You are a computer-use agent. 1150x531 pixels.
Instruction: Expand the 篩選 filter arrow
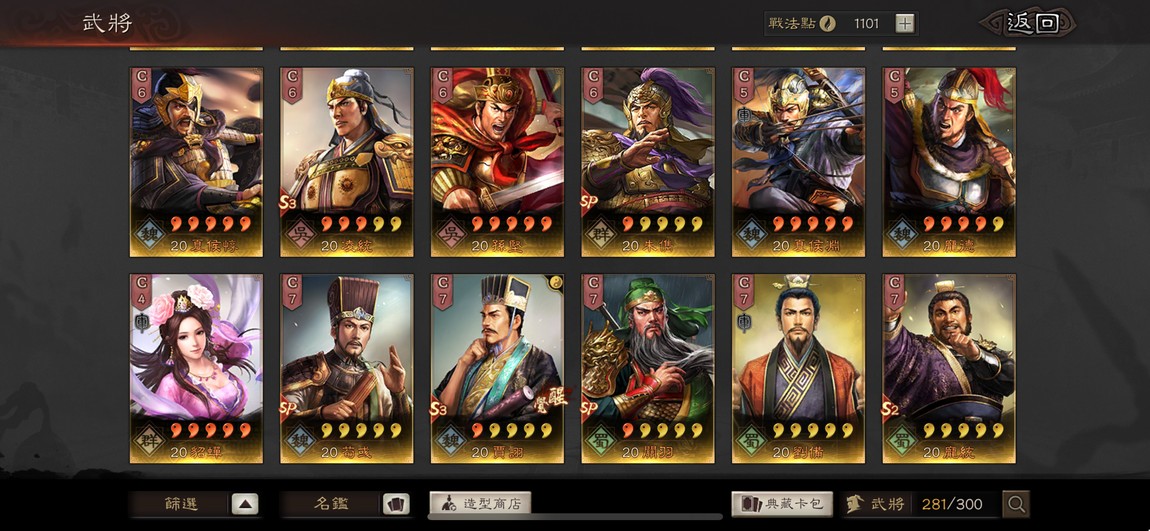[245, 504]
